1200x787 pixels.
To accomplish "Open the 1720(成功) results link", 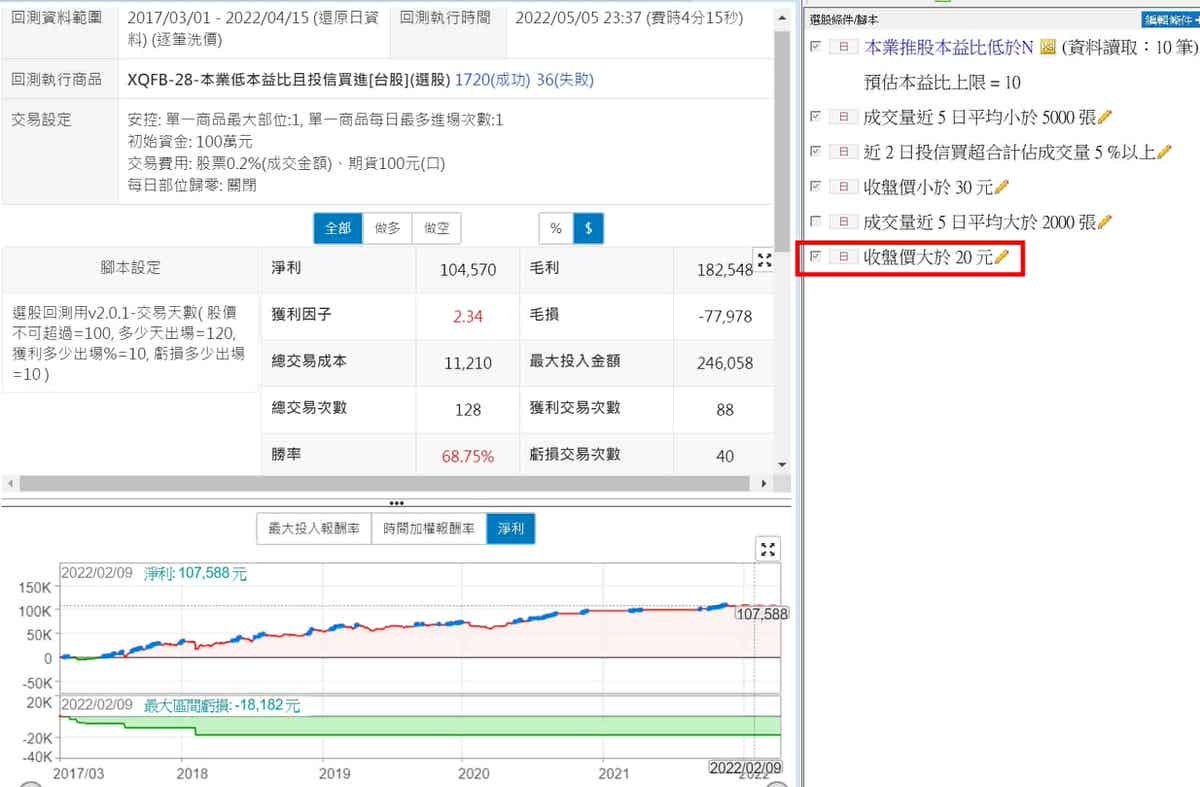I will [x=490, y=80].
